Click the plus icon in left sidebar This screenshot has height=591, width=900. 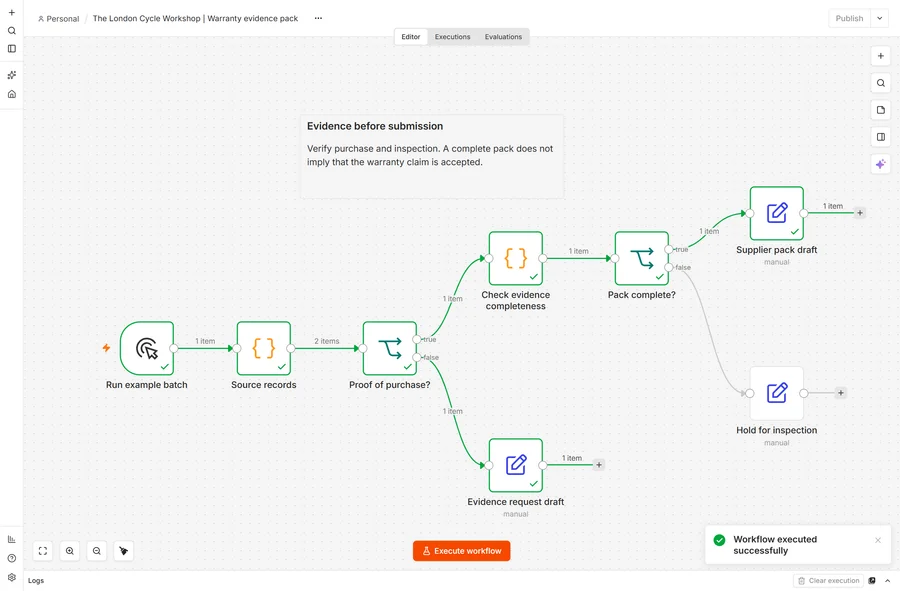11,13
